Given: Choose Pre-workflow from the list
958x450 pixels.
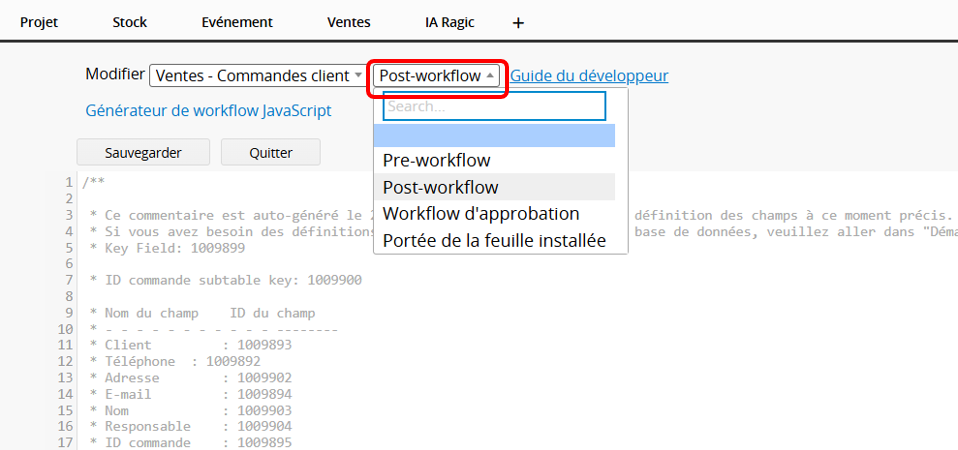Looking at the screenshot, I should [437, 160].
